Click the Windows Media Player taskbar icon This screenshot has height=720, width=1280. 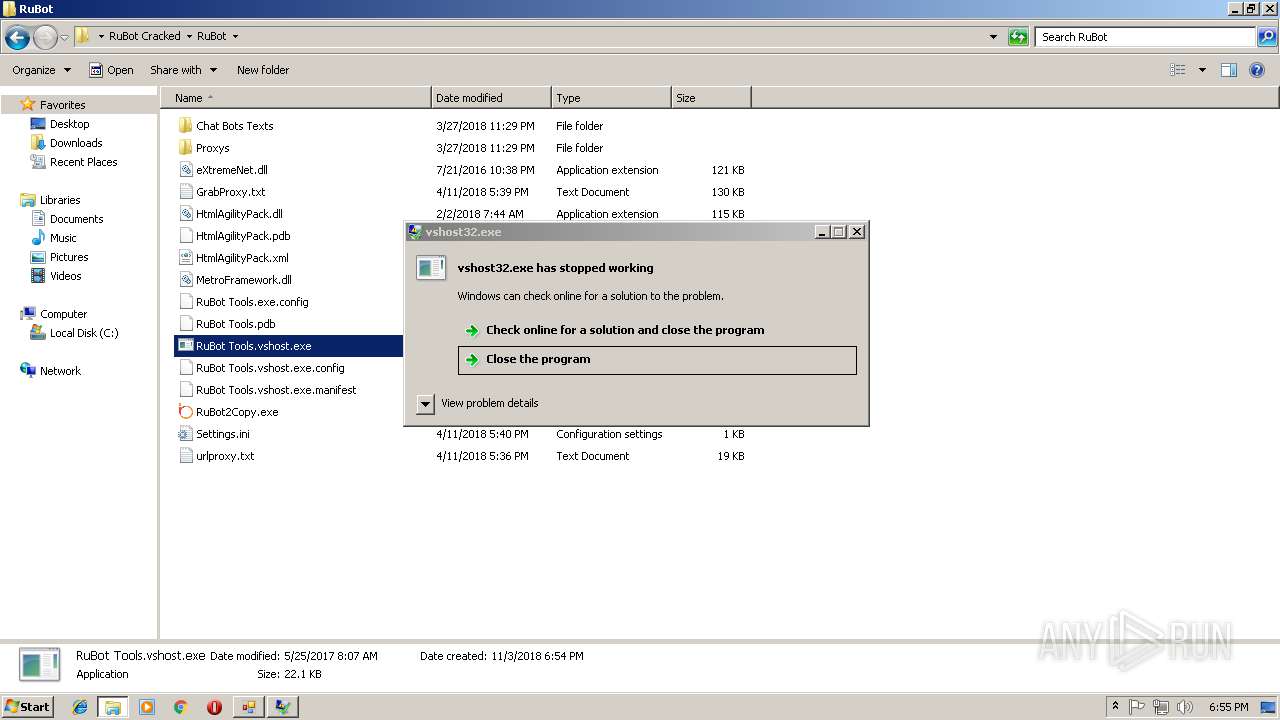(x=147, y=707)
